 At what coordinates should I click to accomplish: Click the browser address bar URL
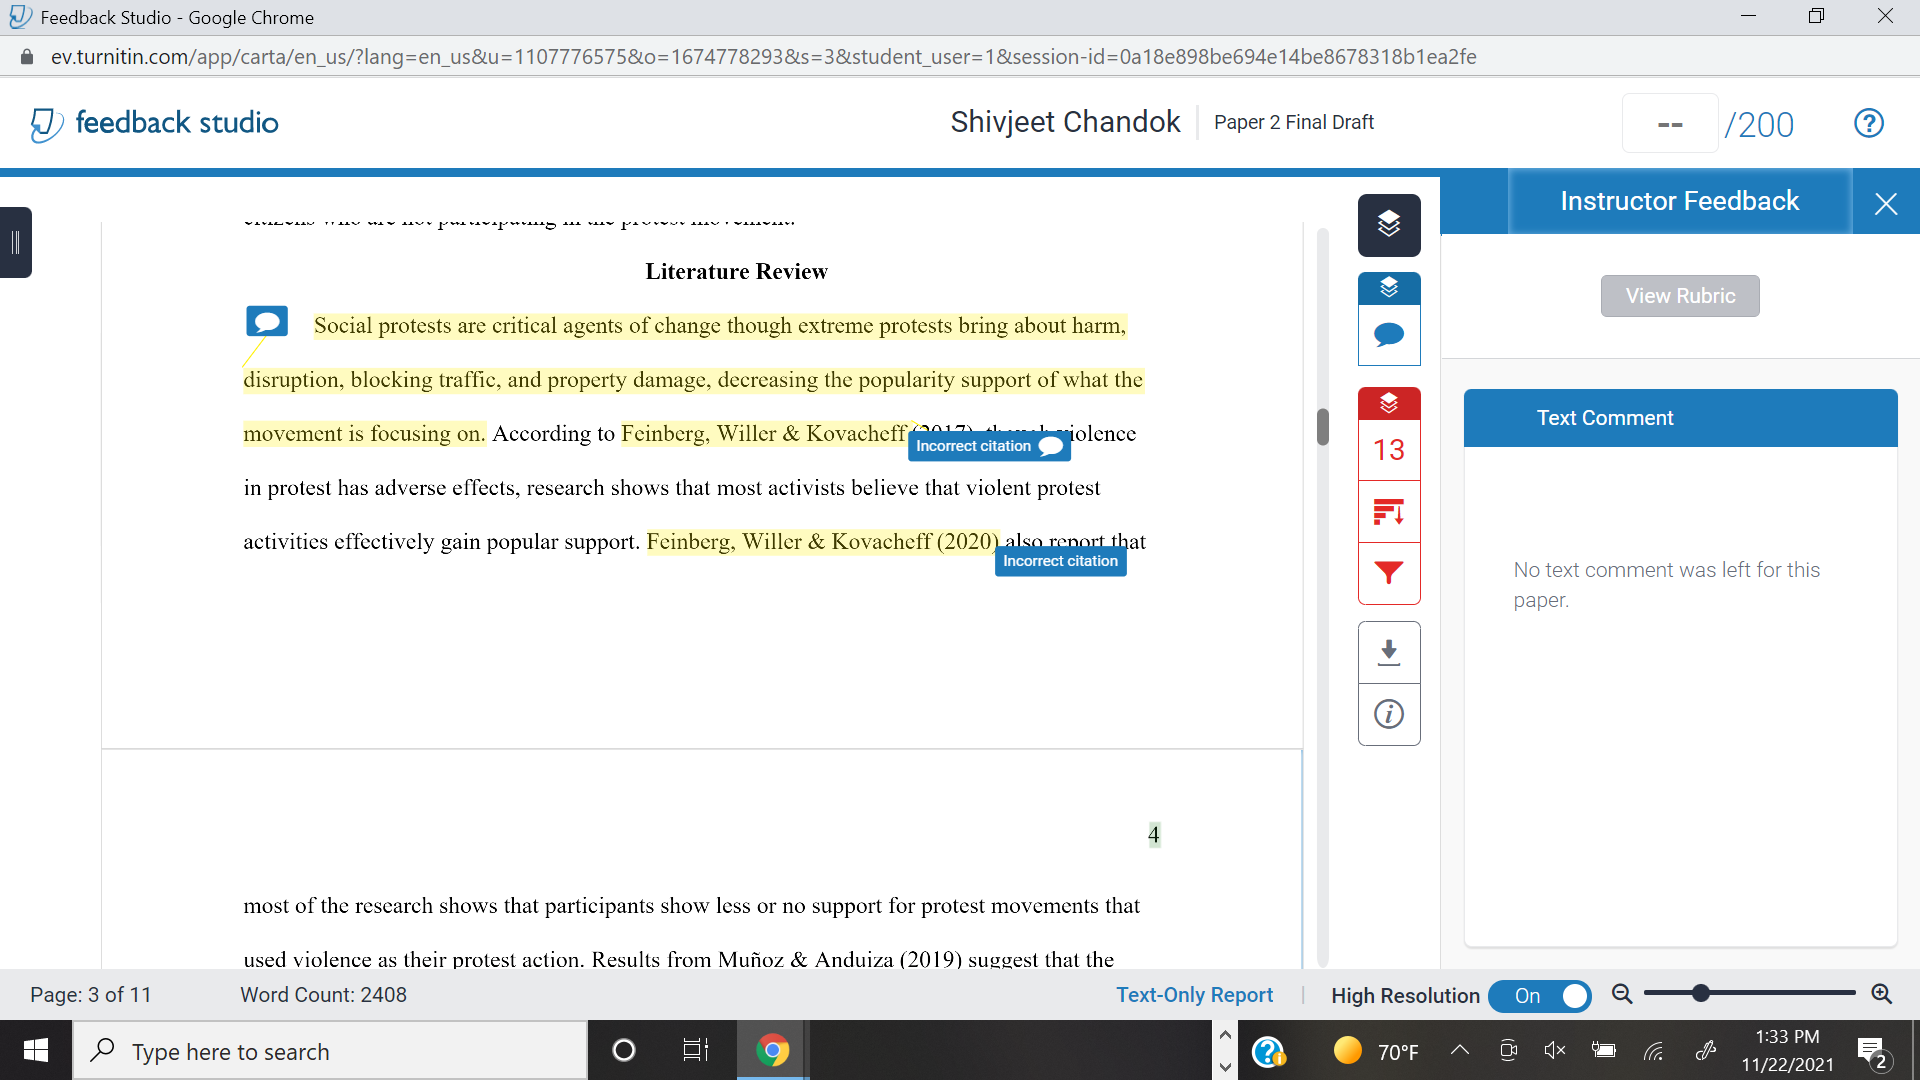pos(763,57)
